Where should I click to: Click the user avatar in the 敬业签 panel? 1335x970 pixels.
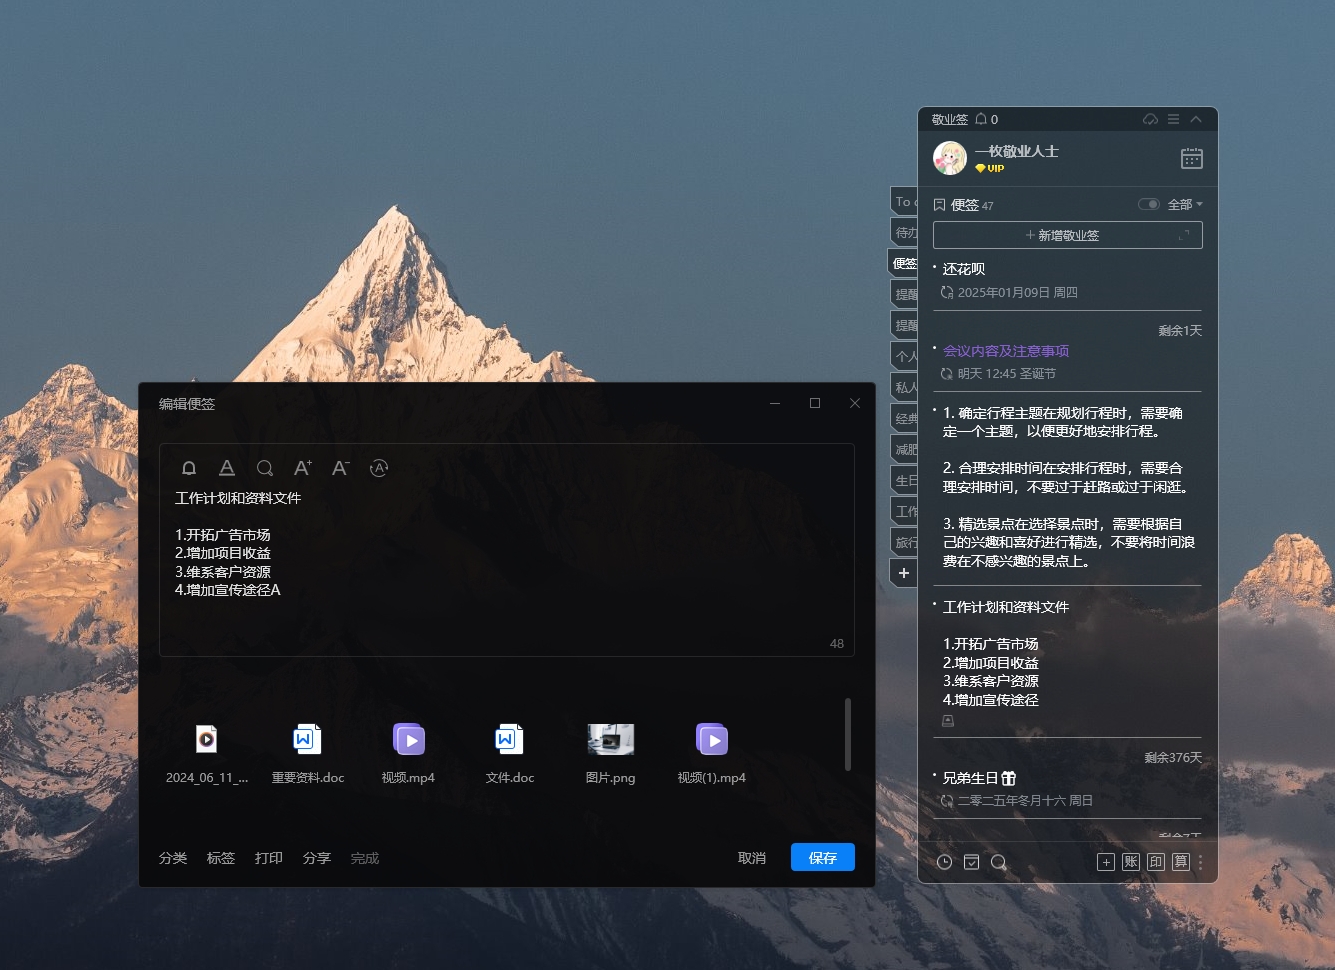click(950, 158)
